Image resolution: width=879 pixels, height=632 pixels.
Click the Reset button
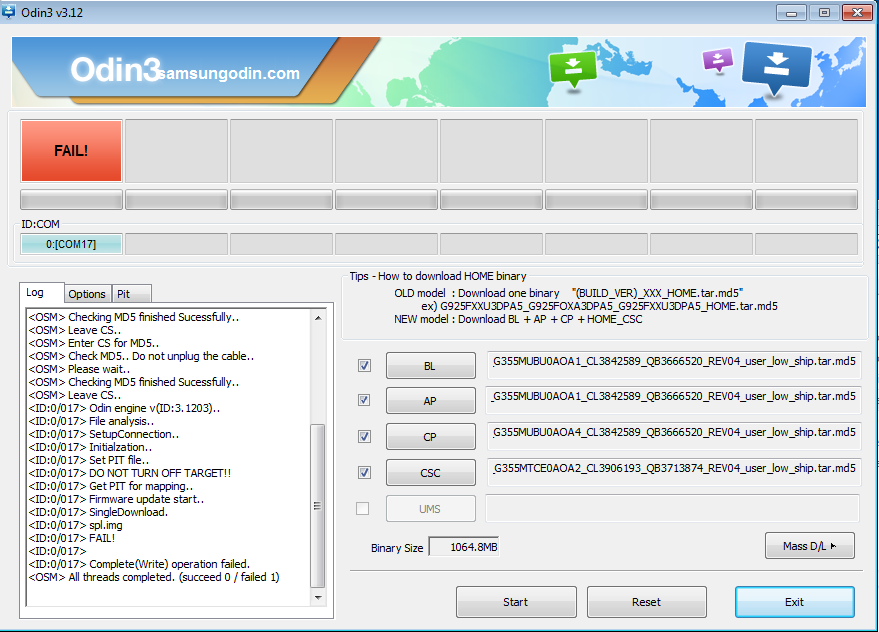pyautogui.click(x=646, y=602)
